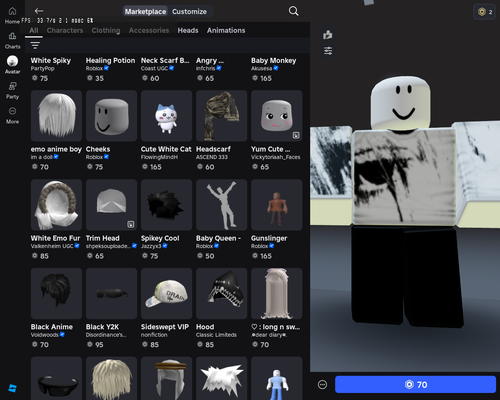Select the Accessories category tab

tap(149, 30)
